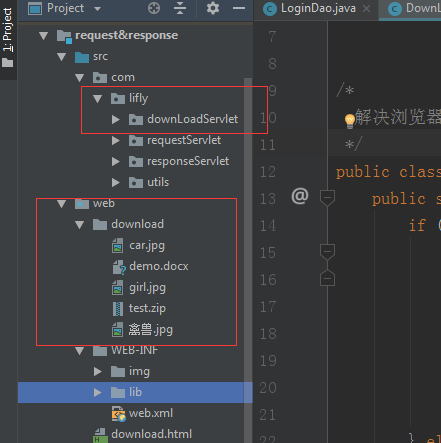Click the lifly package icon
441x443 pixels.
pyautogui.click(x=118, y=98)
